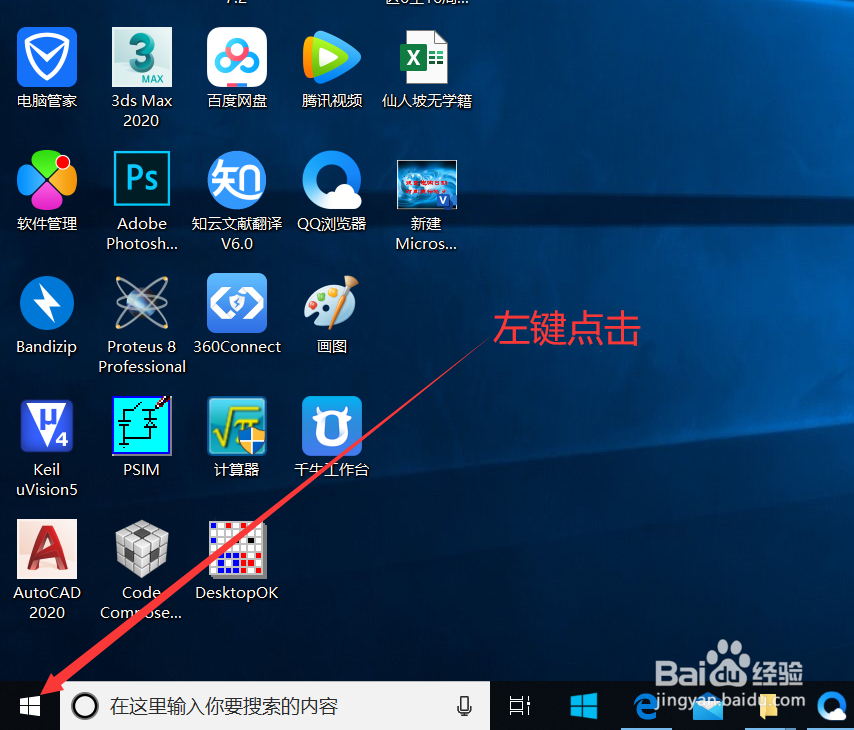Image resolution: width=854 pixels, height=730 pixels.
Task: Click the PSIM desktop icon
Action: (x=142, y=425)
